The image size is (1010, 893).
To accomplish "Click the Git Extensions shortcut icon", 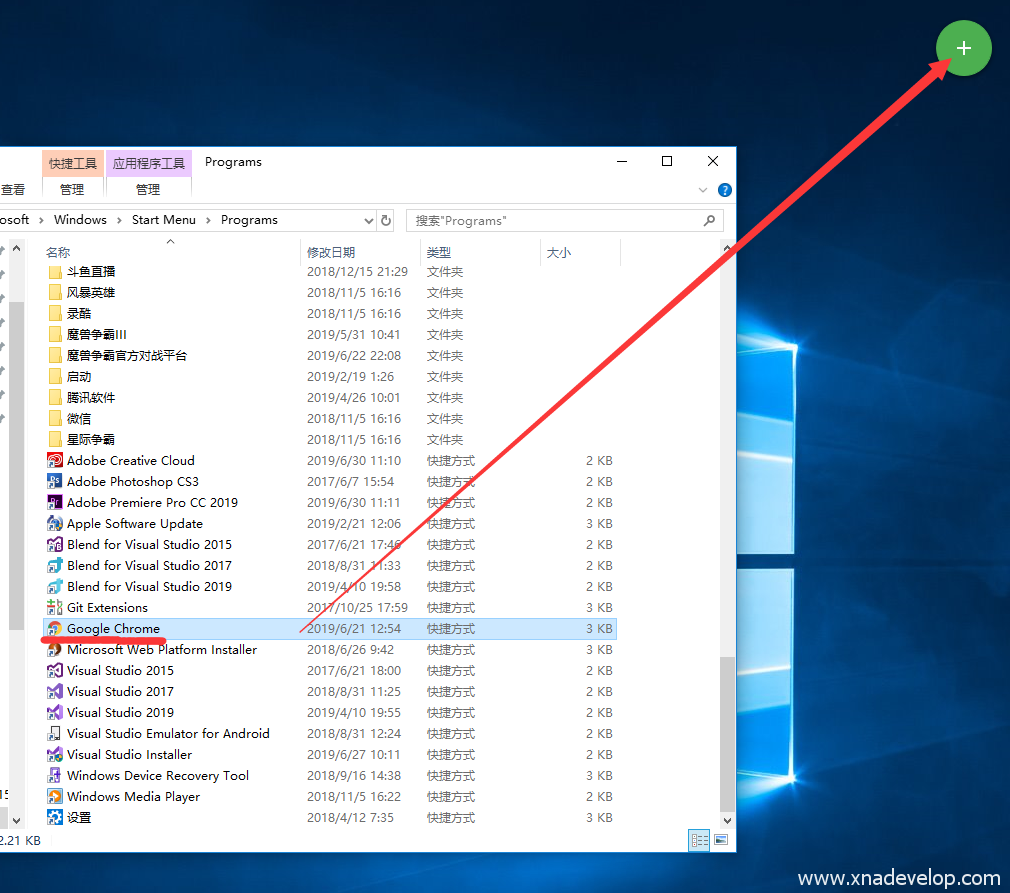I will [55, 608].
